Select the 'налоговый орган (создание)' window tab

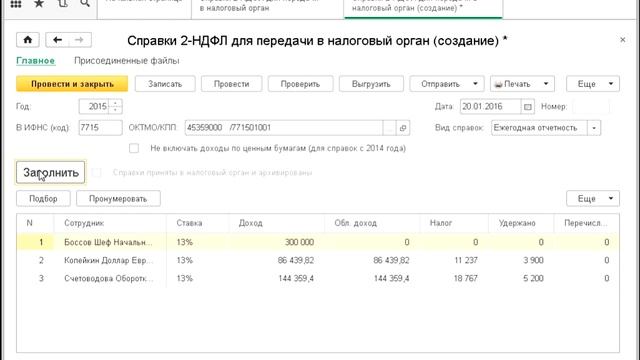[x=423, y=9]
